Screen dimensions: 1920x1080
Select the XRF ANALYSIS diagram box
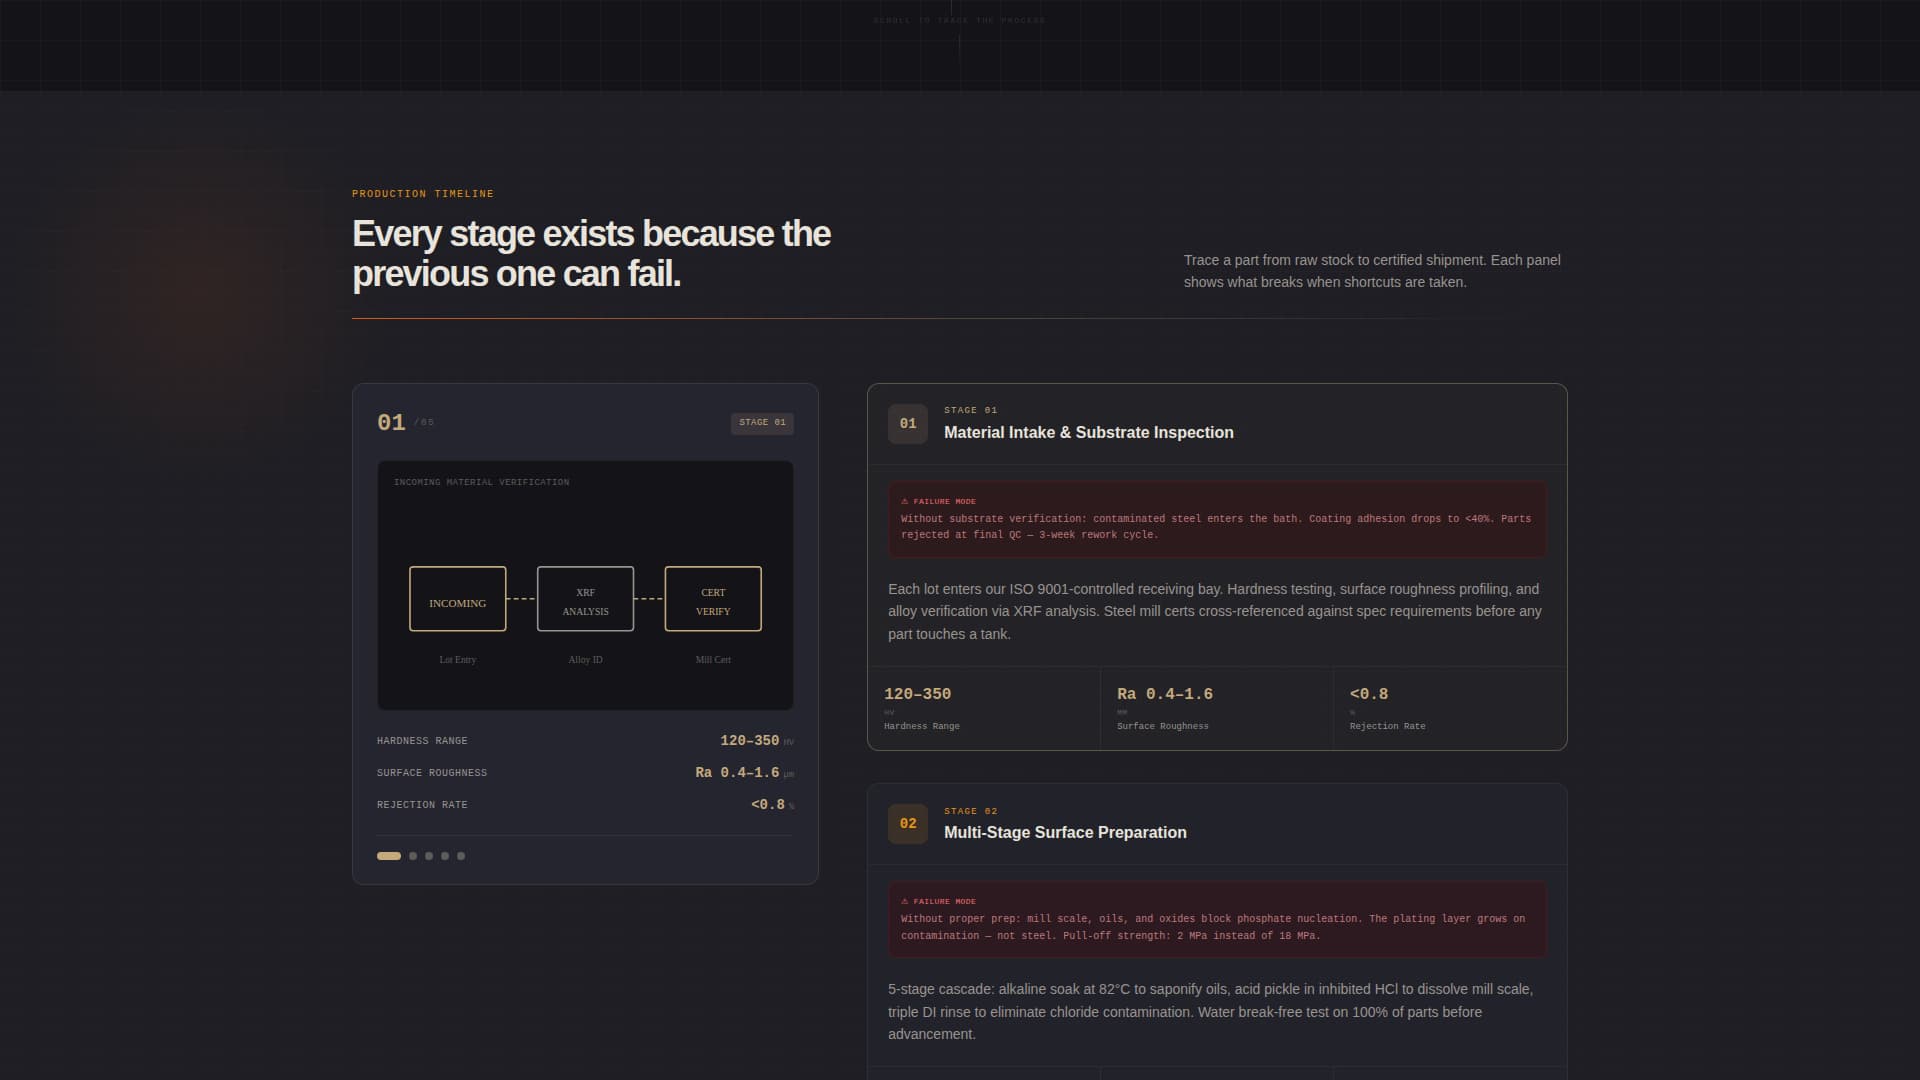coord(585,599)
